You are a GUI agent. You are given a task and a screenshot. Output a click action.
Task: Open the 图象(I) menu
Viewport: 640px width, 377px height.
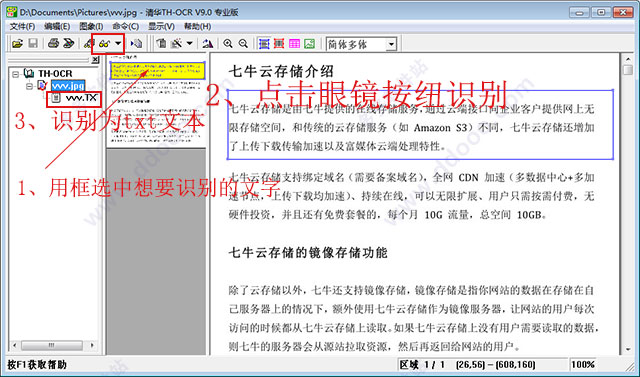click(91, 27)
